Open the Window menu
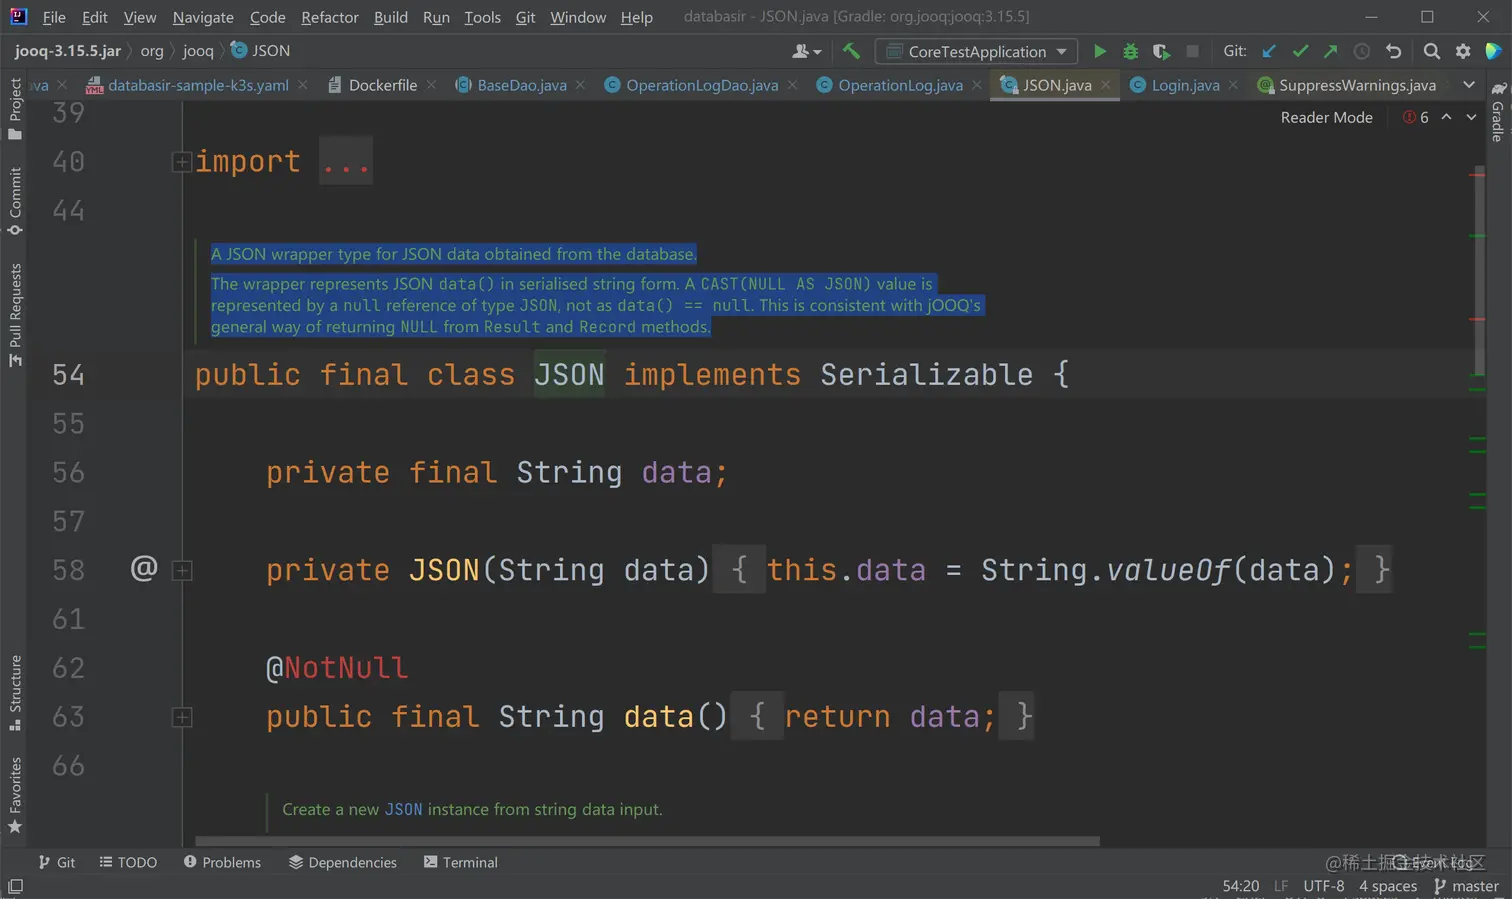This screenshot has height=899, width=1512. 578,17
